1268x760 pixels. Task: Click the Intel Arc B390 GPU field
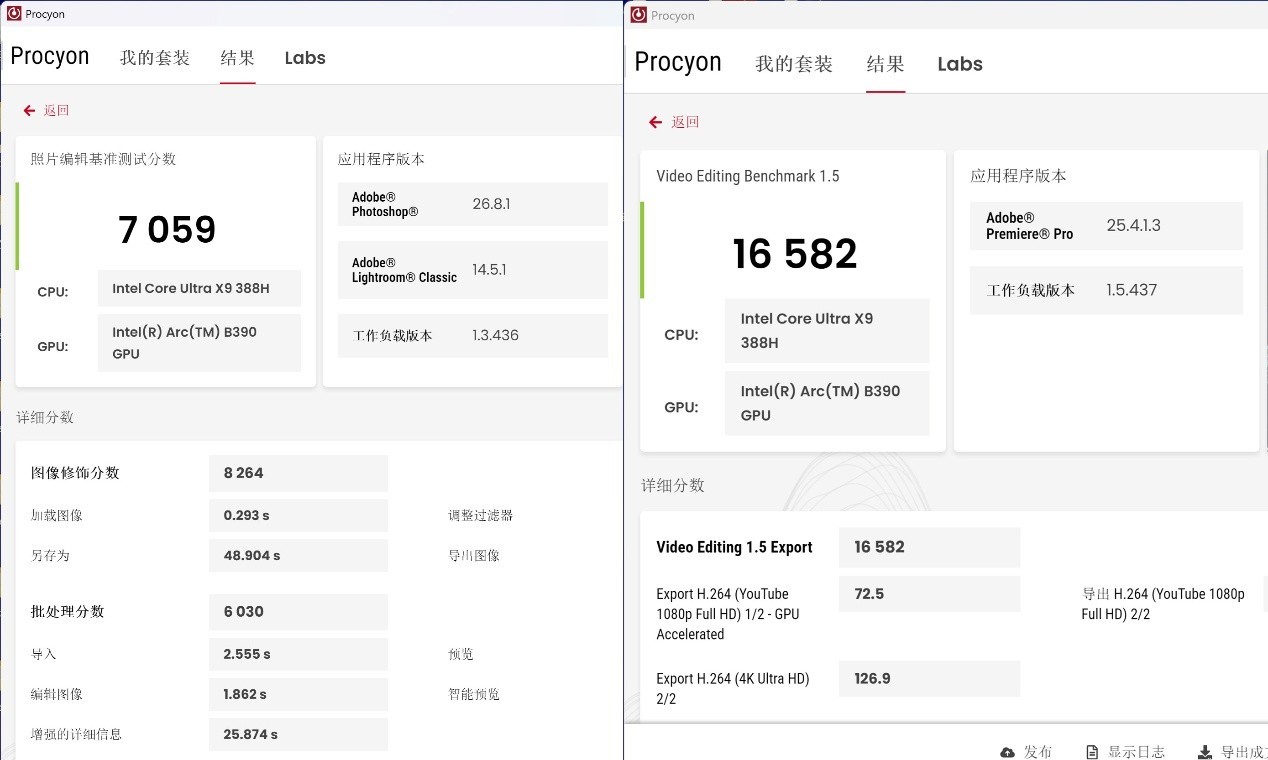pyautogui.click(x=199, y=343)
